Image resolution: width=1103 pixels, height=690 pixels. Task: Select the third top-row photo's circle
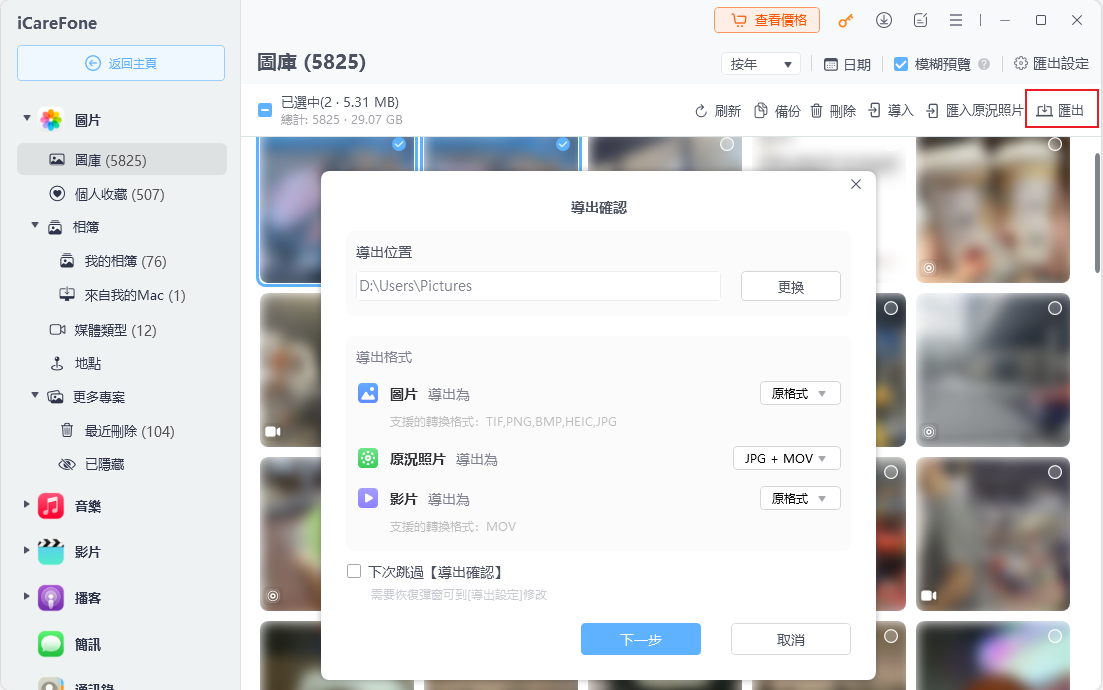click(x=727, y=144)
